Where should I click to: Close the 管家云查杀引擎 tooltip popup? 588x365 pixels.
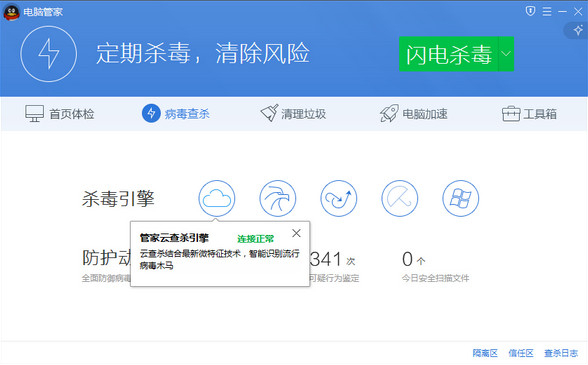pyautogui.click(x=296, y=233)
